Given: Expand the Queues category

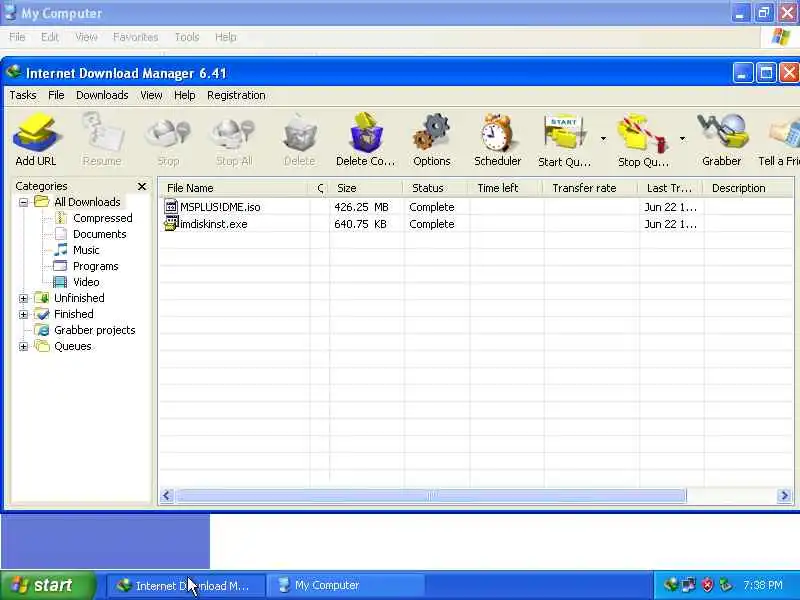Looking at the screenshot, I should pos(23,347).
